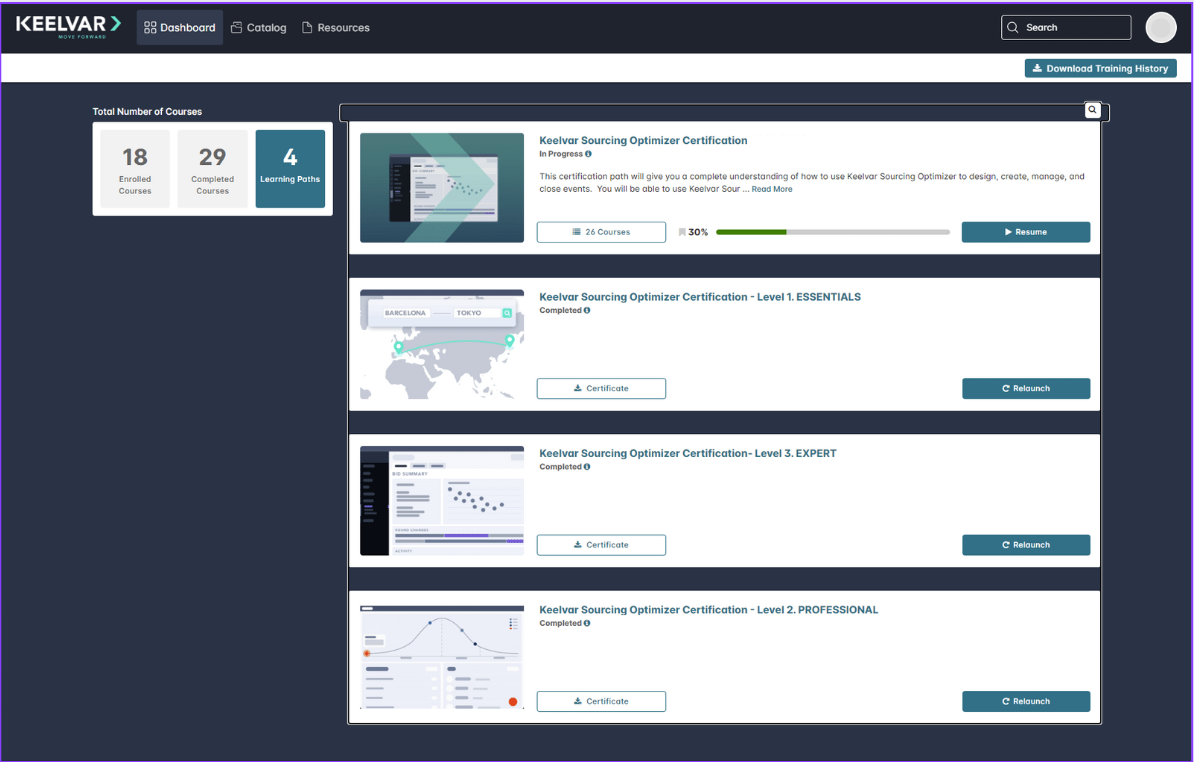Click the search icon above the course list

point(1093,110)
